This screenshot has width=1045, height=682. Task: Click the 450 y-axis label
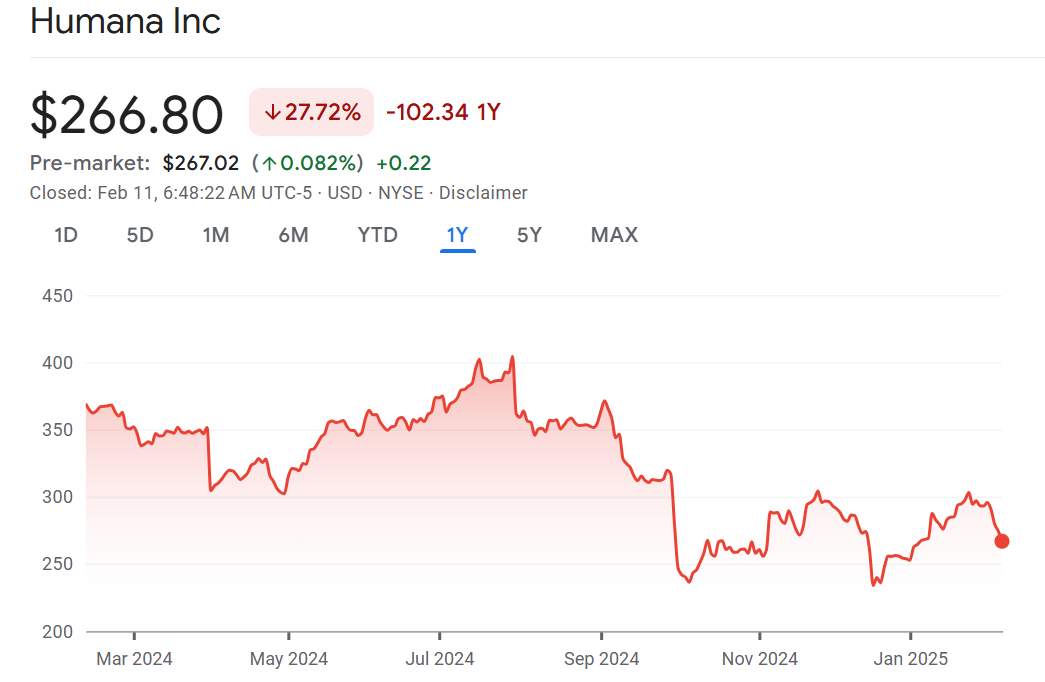tap(57, 296)
